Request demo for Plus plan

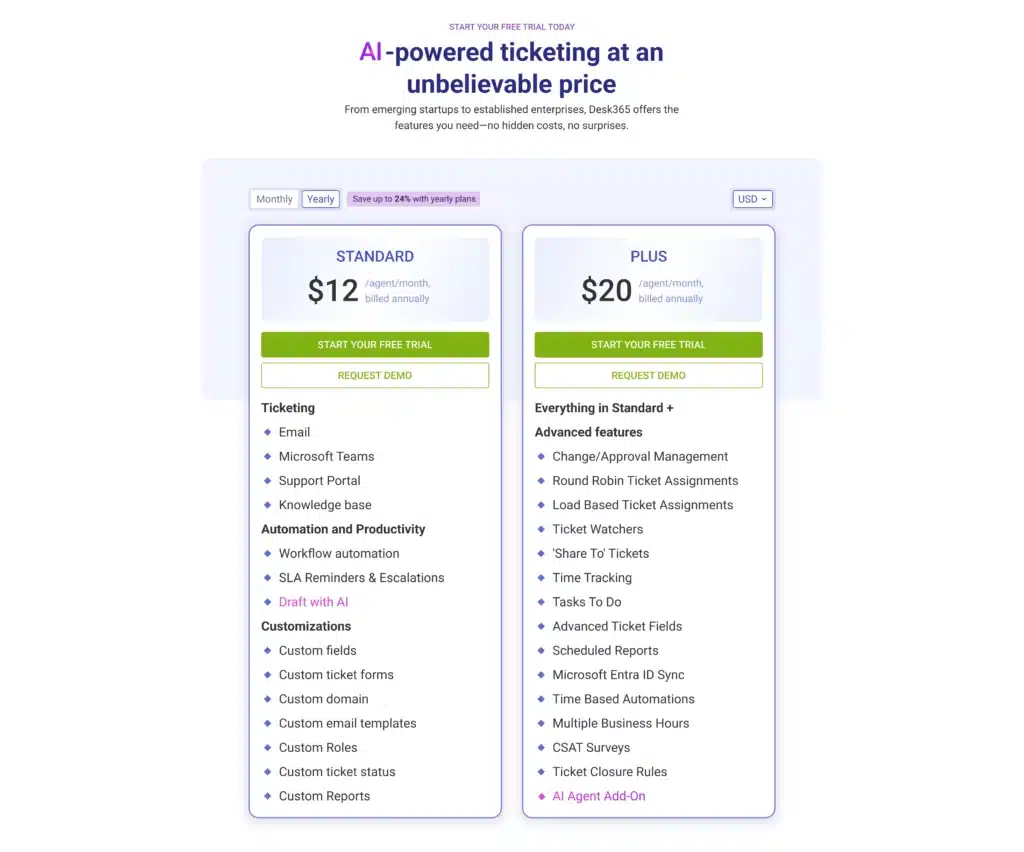(648, 376)
